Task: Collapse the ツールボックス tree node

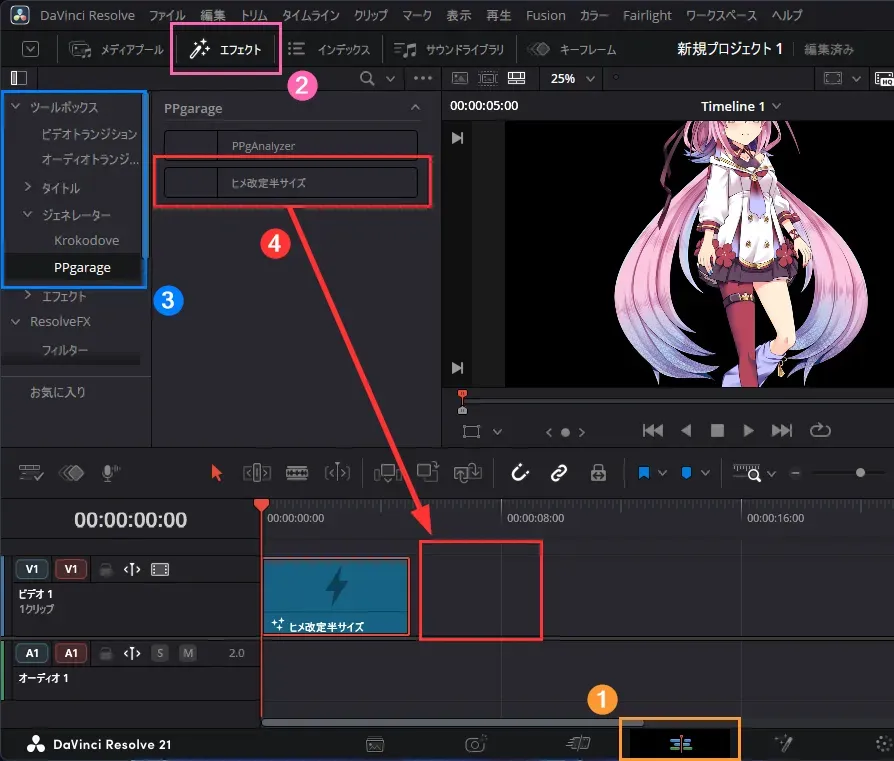Action: click(x=16, y=106)
